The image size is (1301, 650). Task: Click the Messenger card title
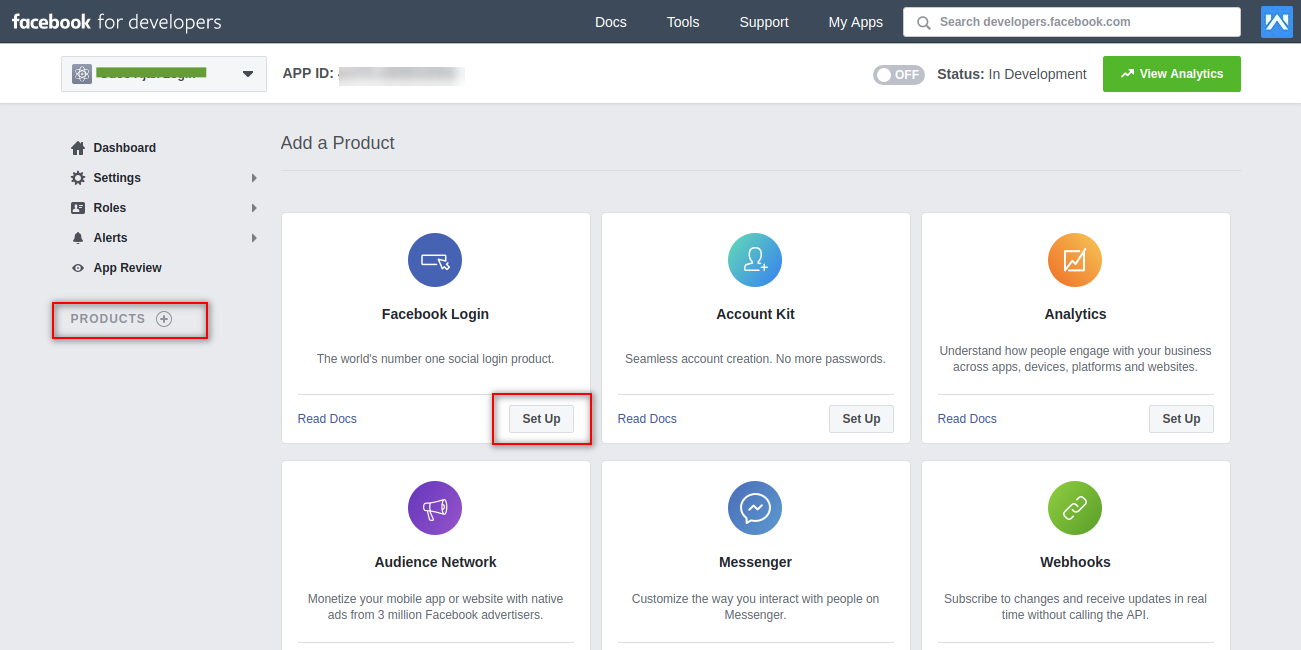755,562
